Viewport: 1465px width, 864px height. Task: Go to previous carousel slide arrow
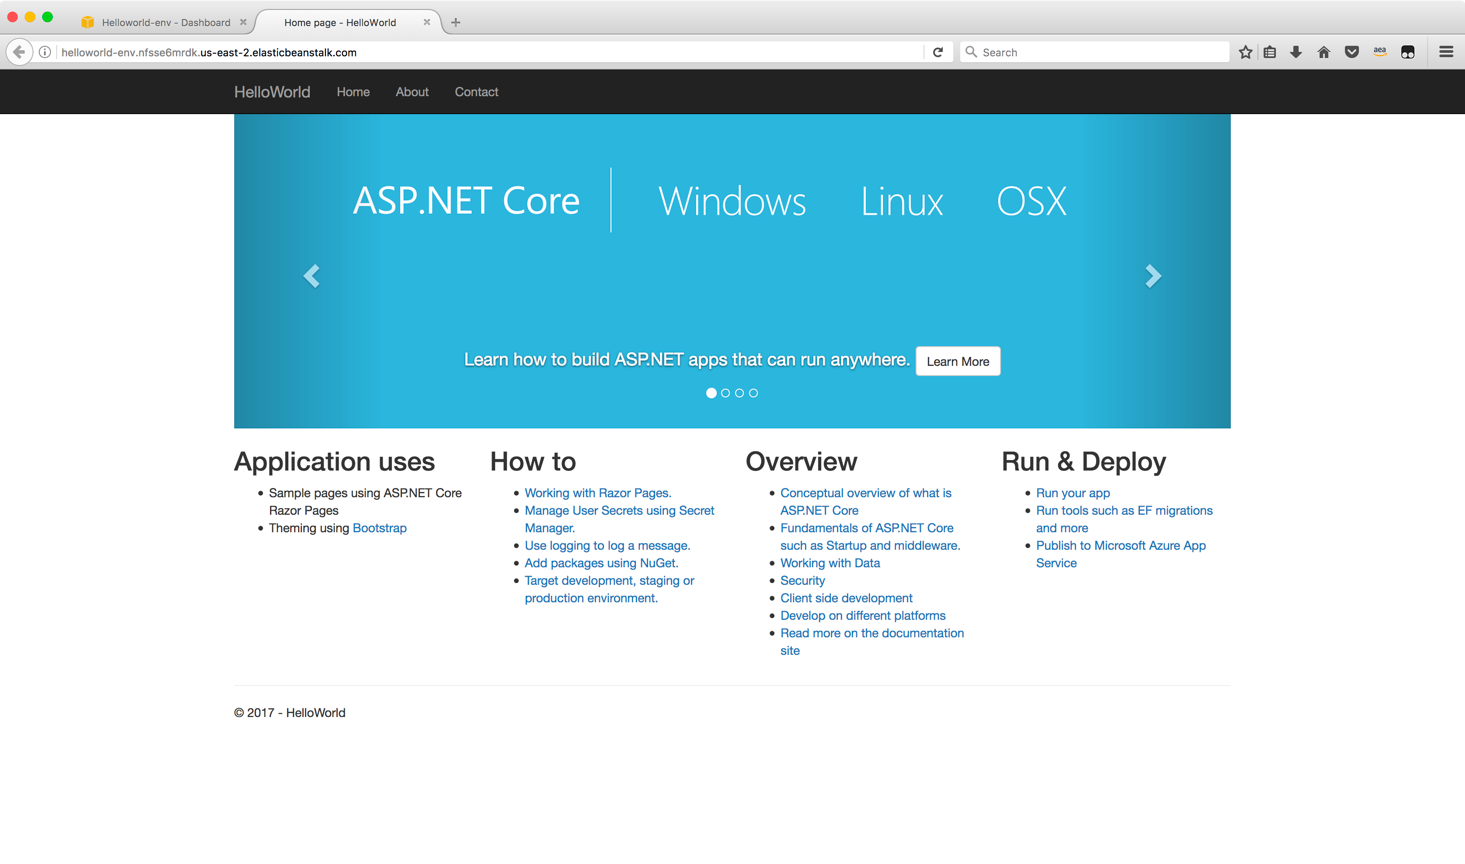pyautogui.click(x=312, y=276)
